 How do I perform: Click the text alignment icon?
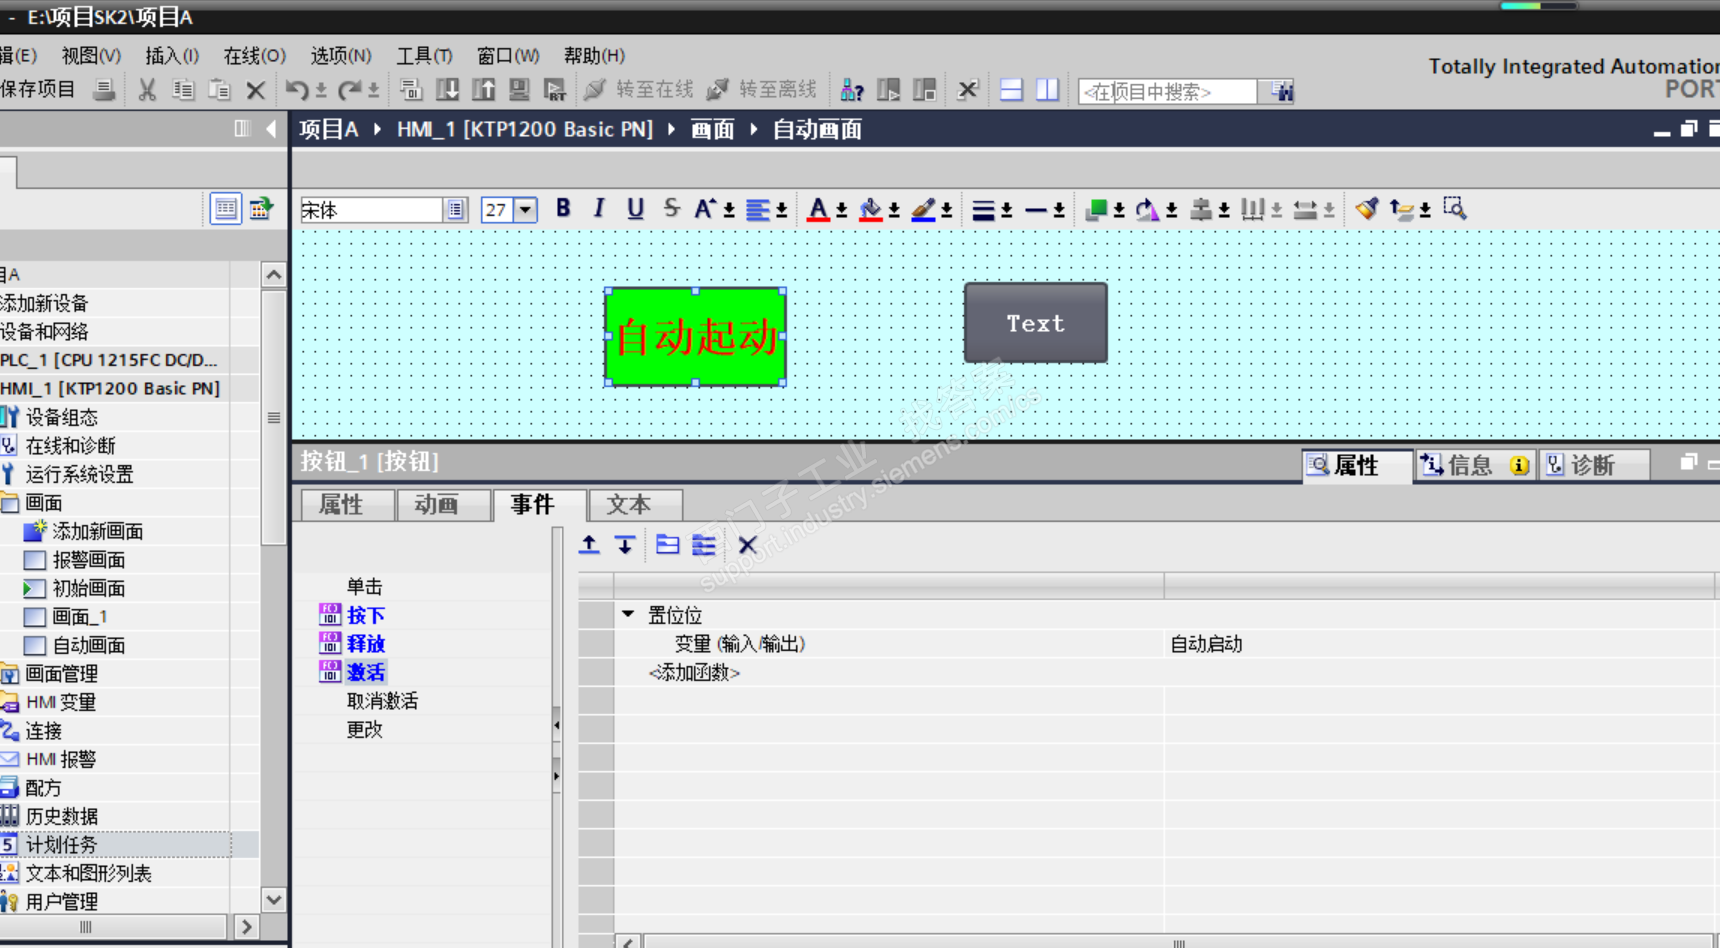[758, 209]
